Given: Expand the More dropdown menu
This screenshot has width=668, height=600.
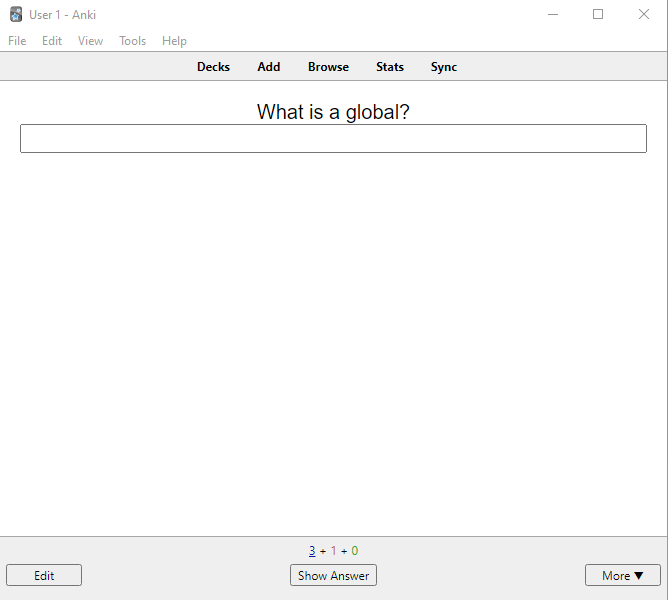Looking at the screenshot, I should (x=622, y=575).
